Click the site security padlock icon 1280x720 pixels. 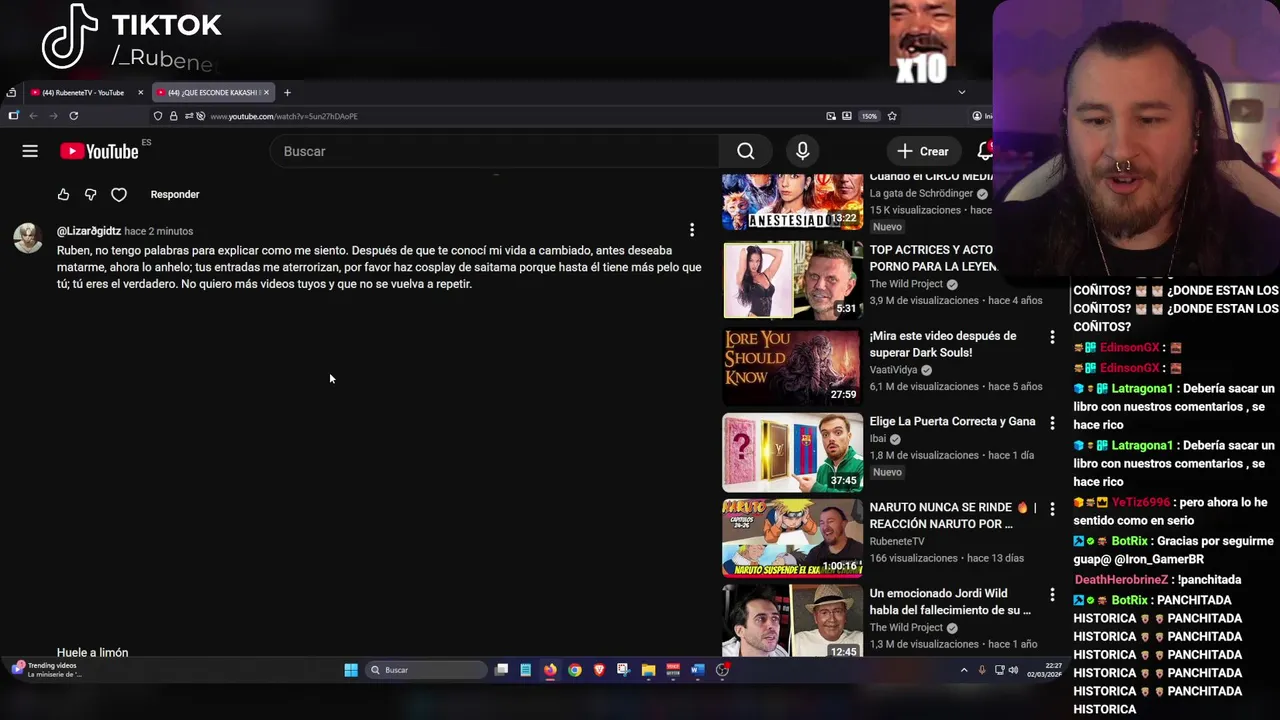[173, 116]
